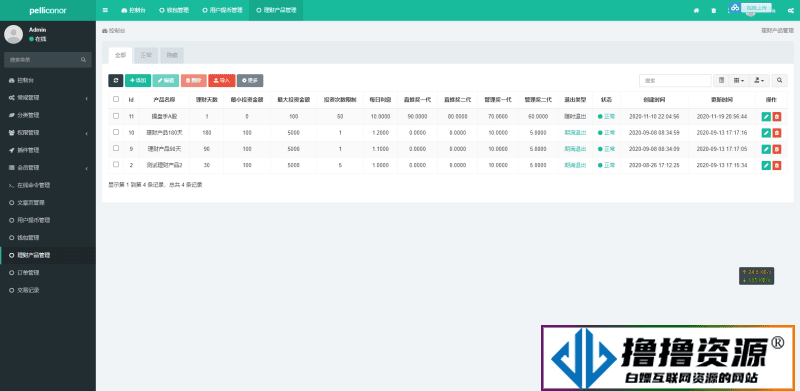Open the export data dropdown
The image size is (800, 391).
tap(759, 81)
